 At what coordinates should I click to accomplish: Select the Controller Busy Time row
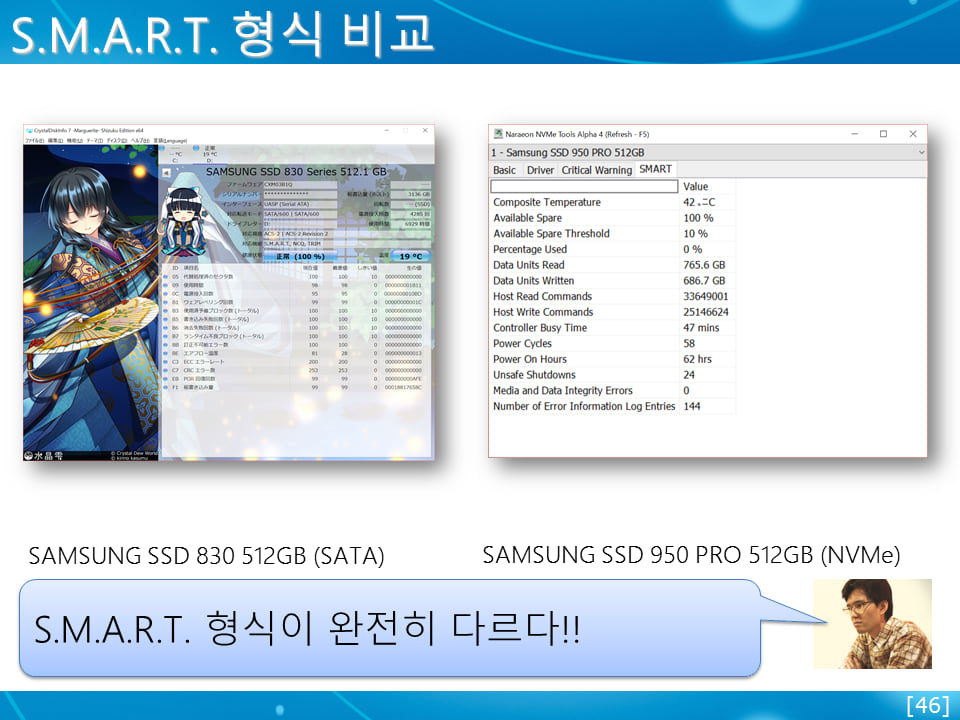pos(613,328)
